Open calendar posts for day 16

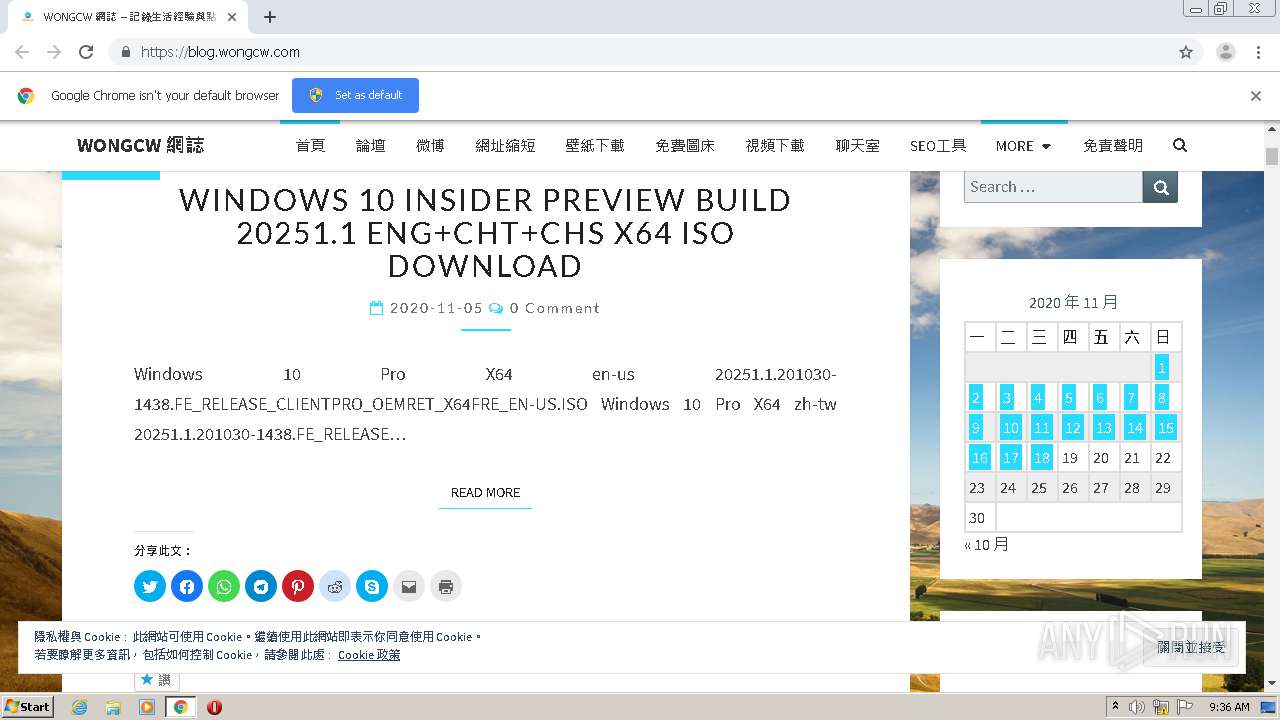click(980, 458)
